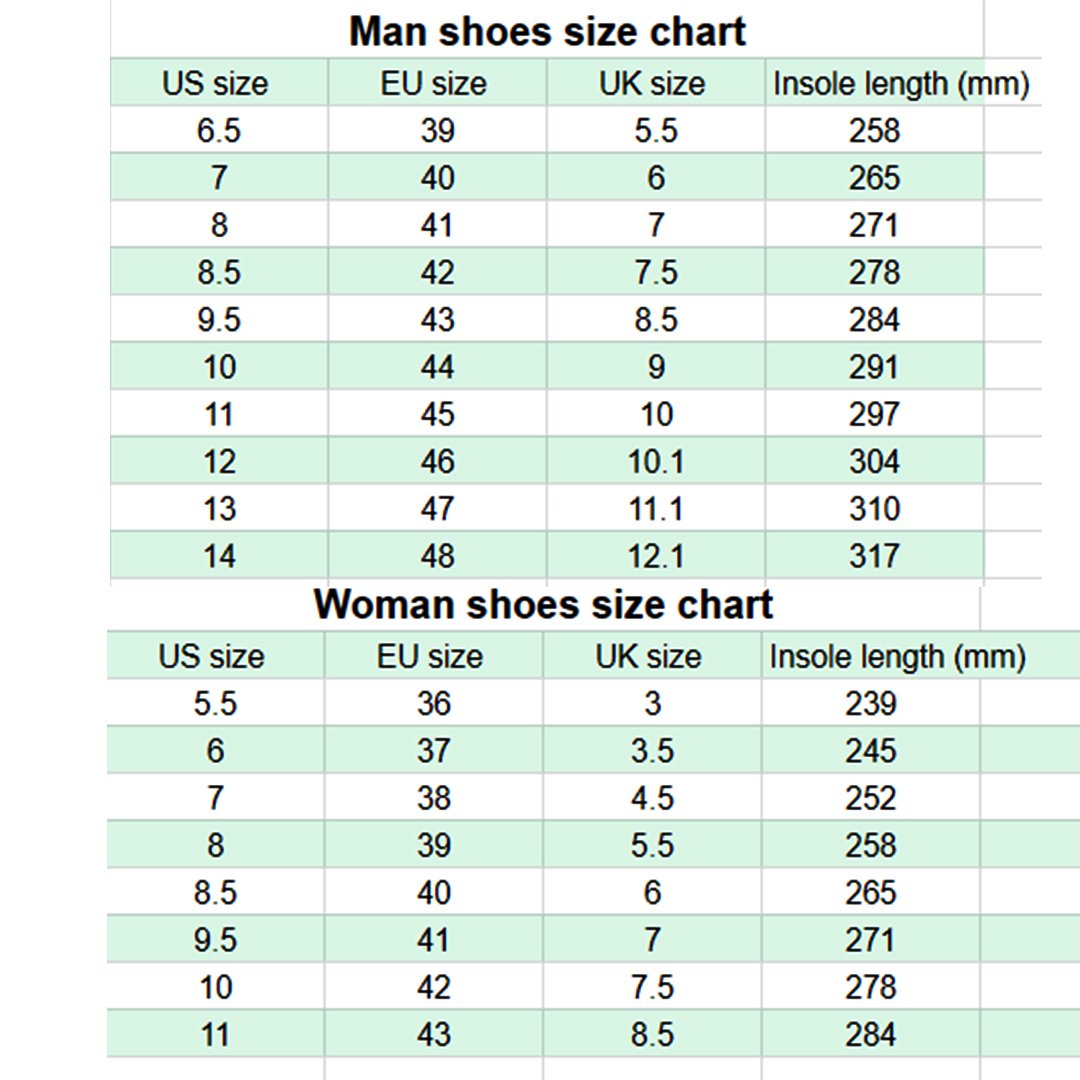This screenshot has height=1080, width=1080.
Task: Select the women's US size 5.5 cell
Action: click(215, 704)
